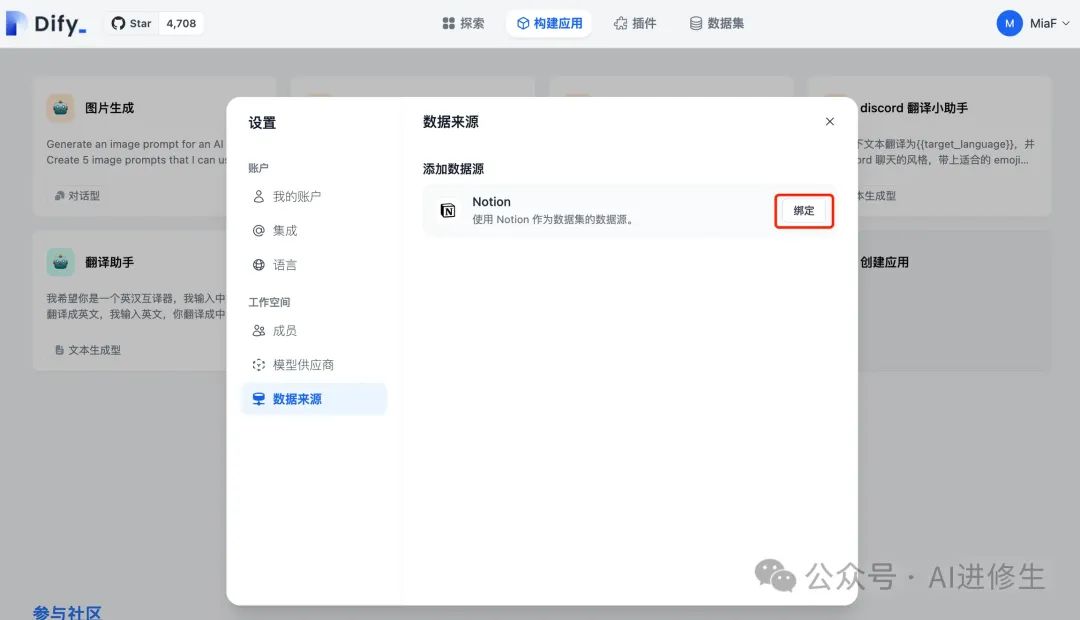1080x620 pixels.
Task: Click the 绑定 button for Notion
Action: pos(804,211)
